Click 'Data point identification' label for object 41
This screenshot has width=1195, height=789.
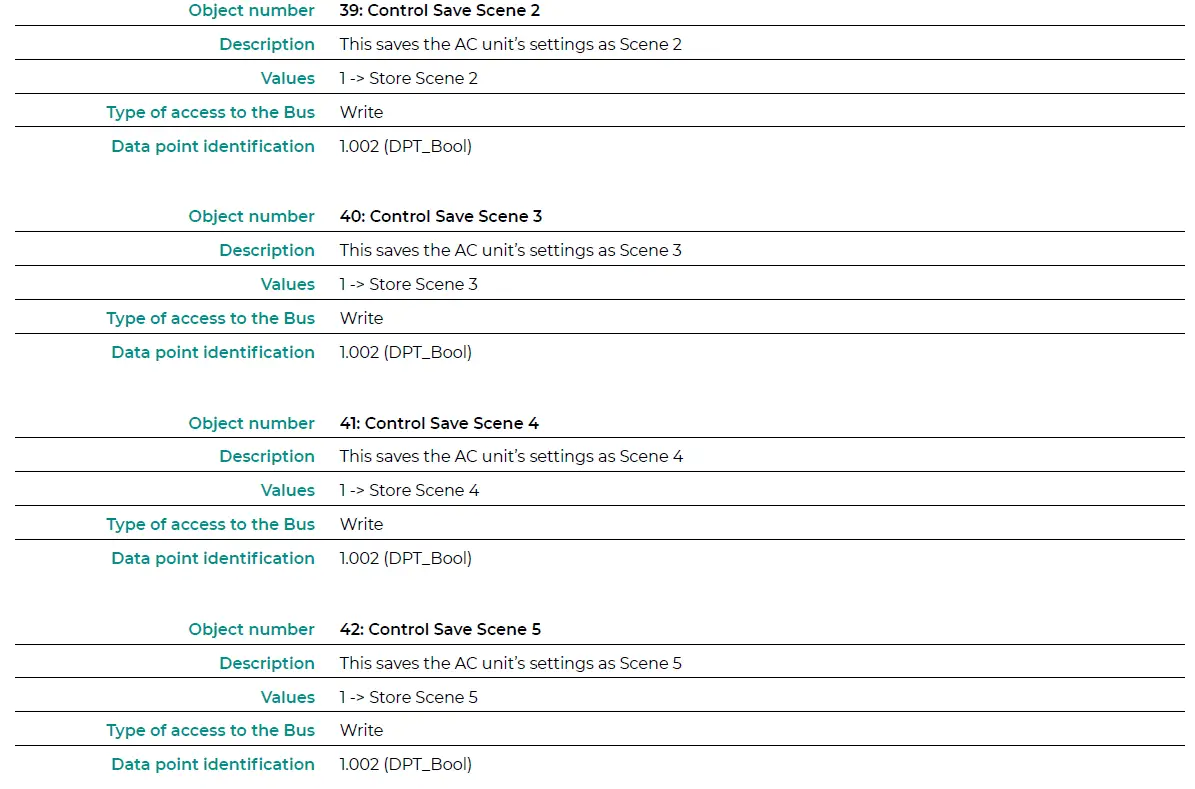coord(213,559)
